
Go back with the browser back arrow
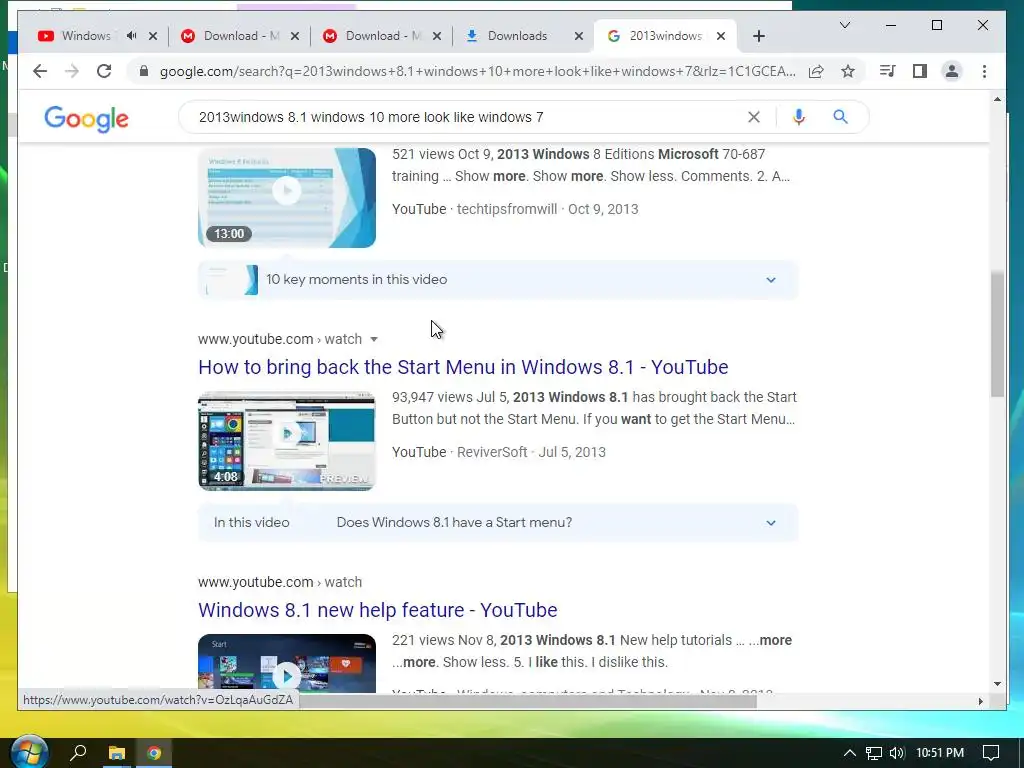point(40,71)
